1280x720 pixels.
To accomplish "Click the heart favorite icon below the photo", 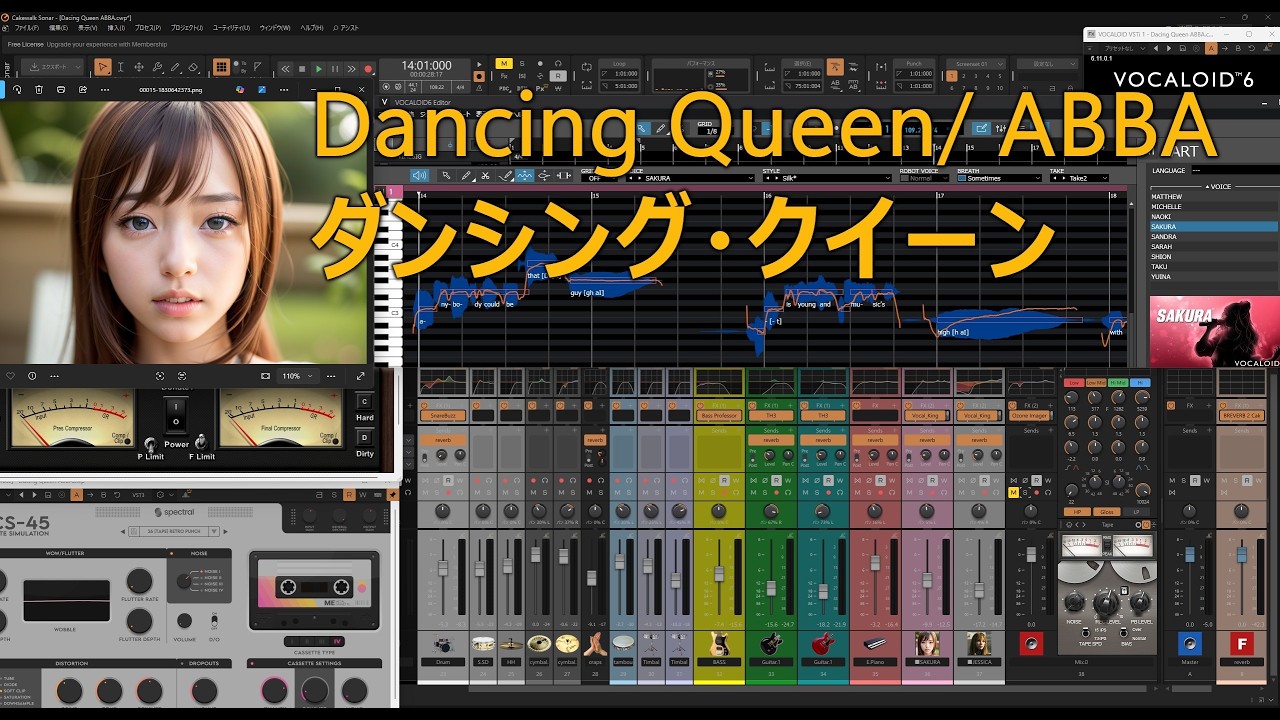I will click(11, 376).
